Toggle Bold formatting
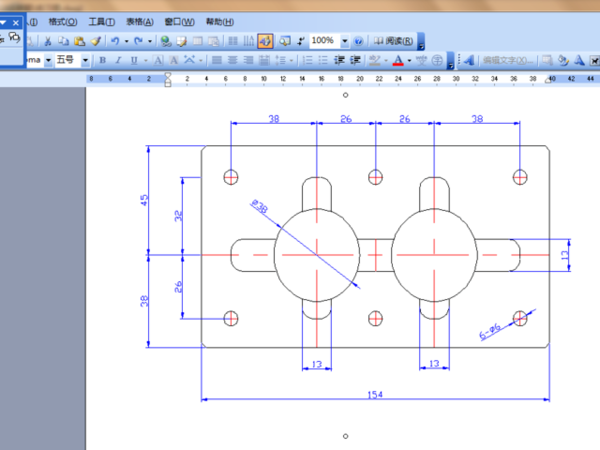The width and height of the screenshot is (600, 450). point(102,60)
